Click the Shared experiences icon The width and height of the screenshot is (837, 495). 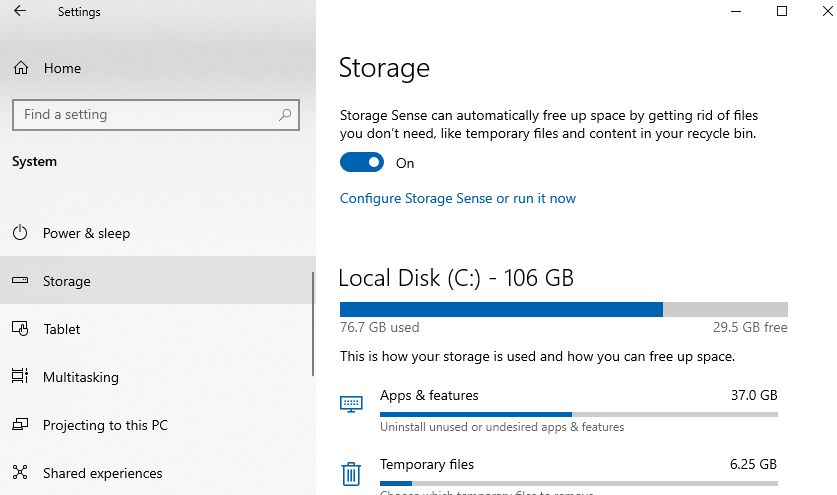20,473
